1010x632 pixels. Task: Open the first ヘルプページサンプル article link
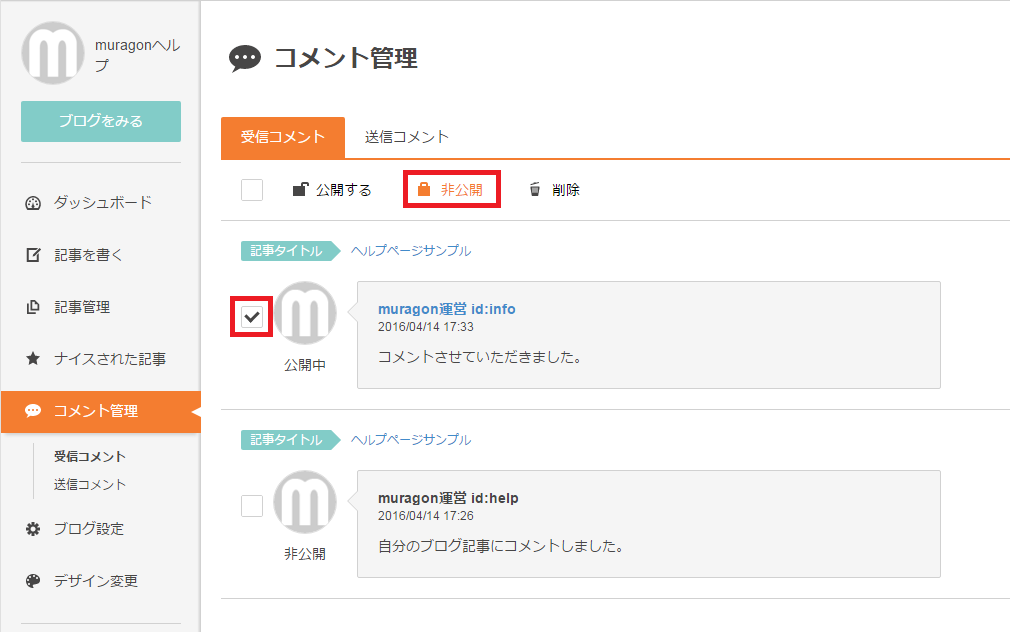click(411, 251)
